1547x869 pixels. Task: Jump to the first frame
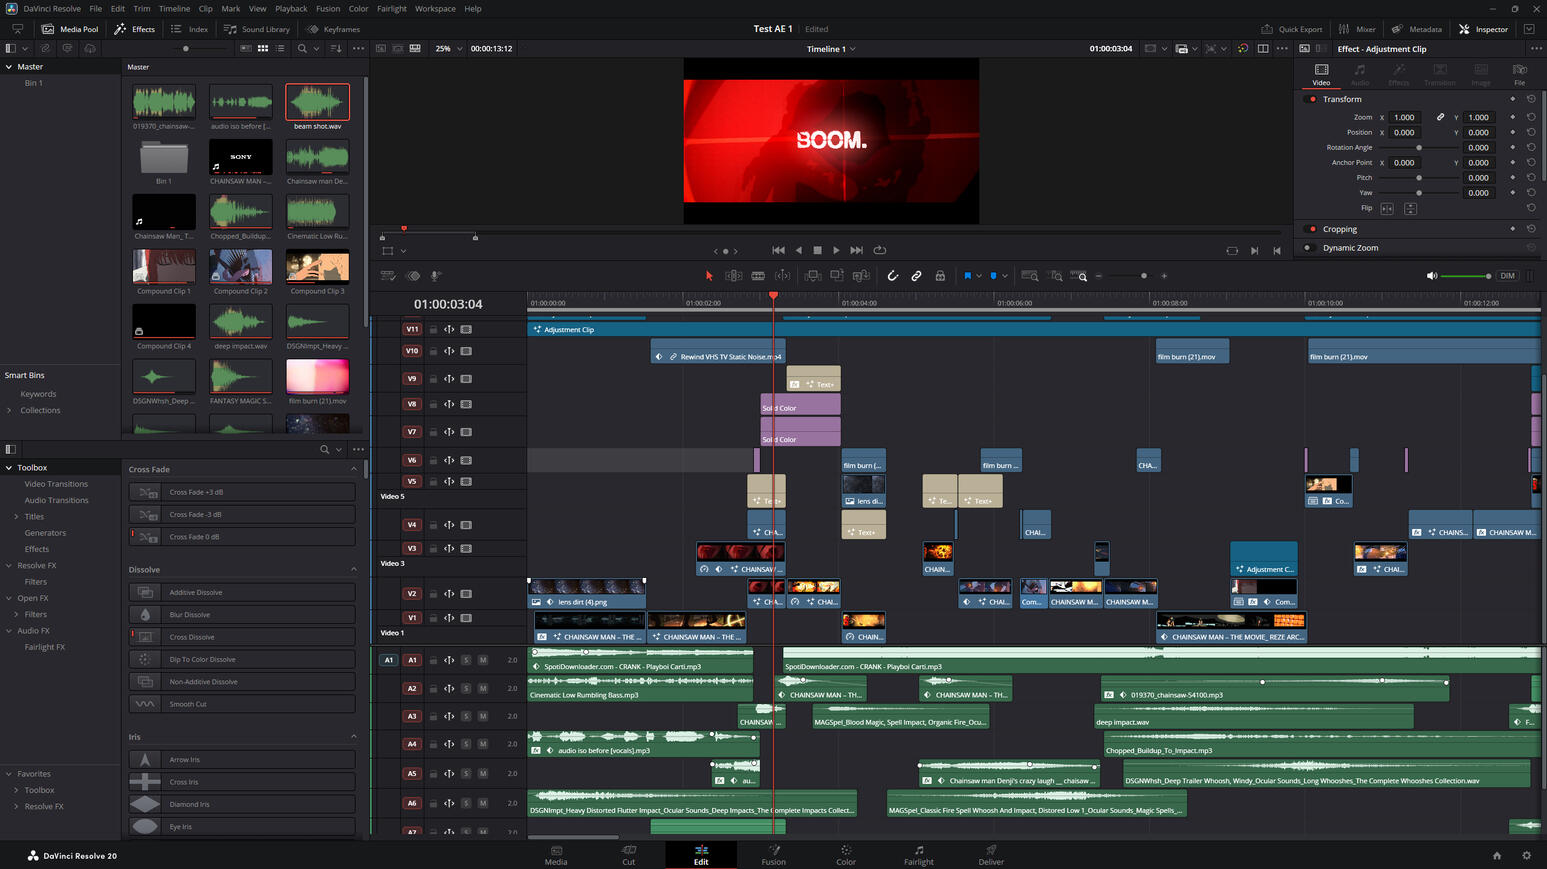click(778, 250)
